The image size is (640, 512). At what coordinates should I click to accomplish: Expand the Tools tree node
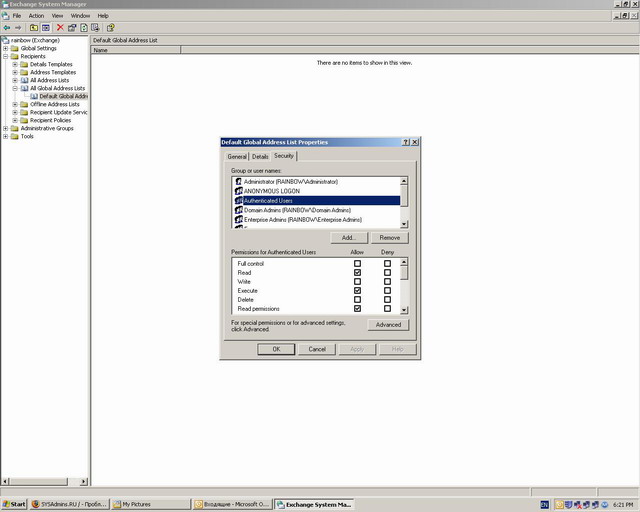pyautogui.click(x=5, y=136)
